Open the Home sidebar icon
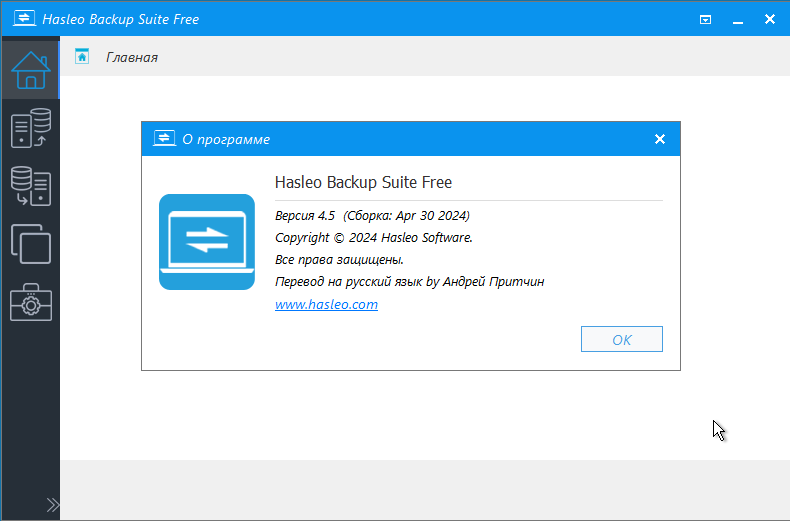 click(x=31, y=70)
